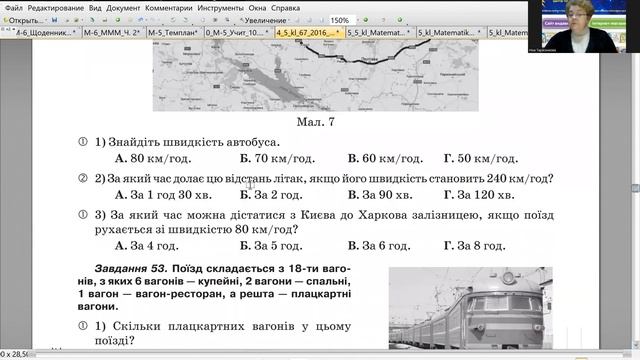Open the Комментарии menu

click(x=169, y=8)
